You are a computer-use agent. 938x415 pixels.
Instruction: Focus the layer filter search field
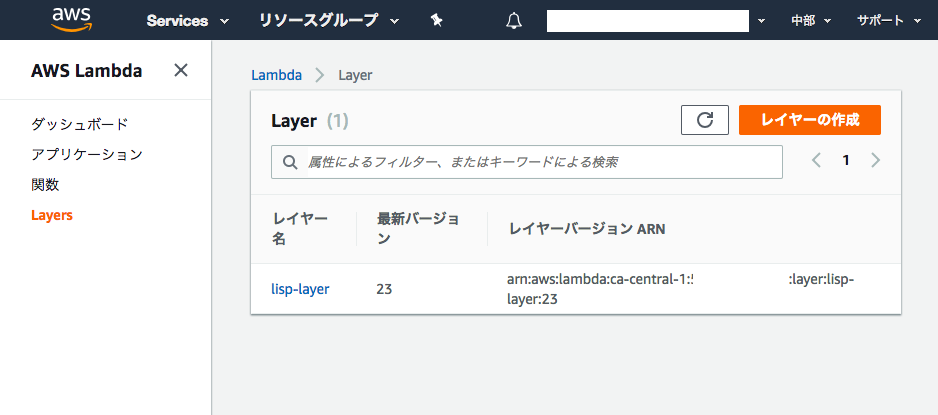[x=527, y=162]
